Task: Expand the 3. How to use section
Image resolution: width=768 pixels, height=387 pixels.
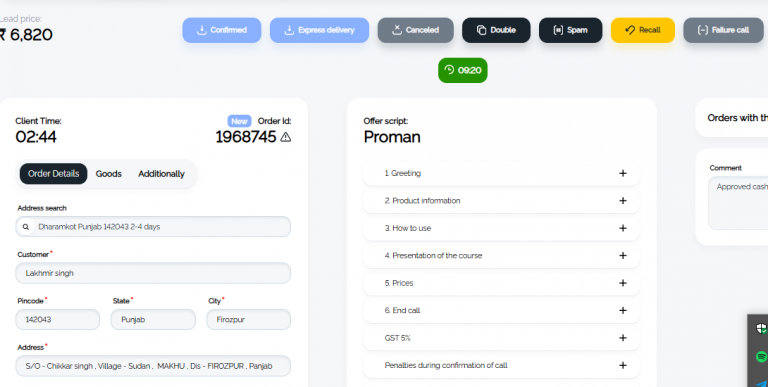Action: 502,228
